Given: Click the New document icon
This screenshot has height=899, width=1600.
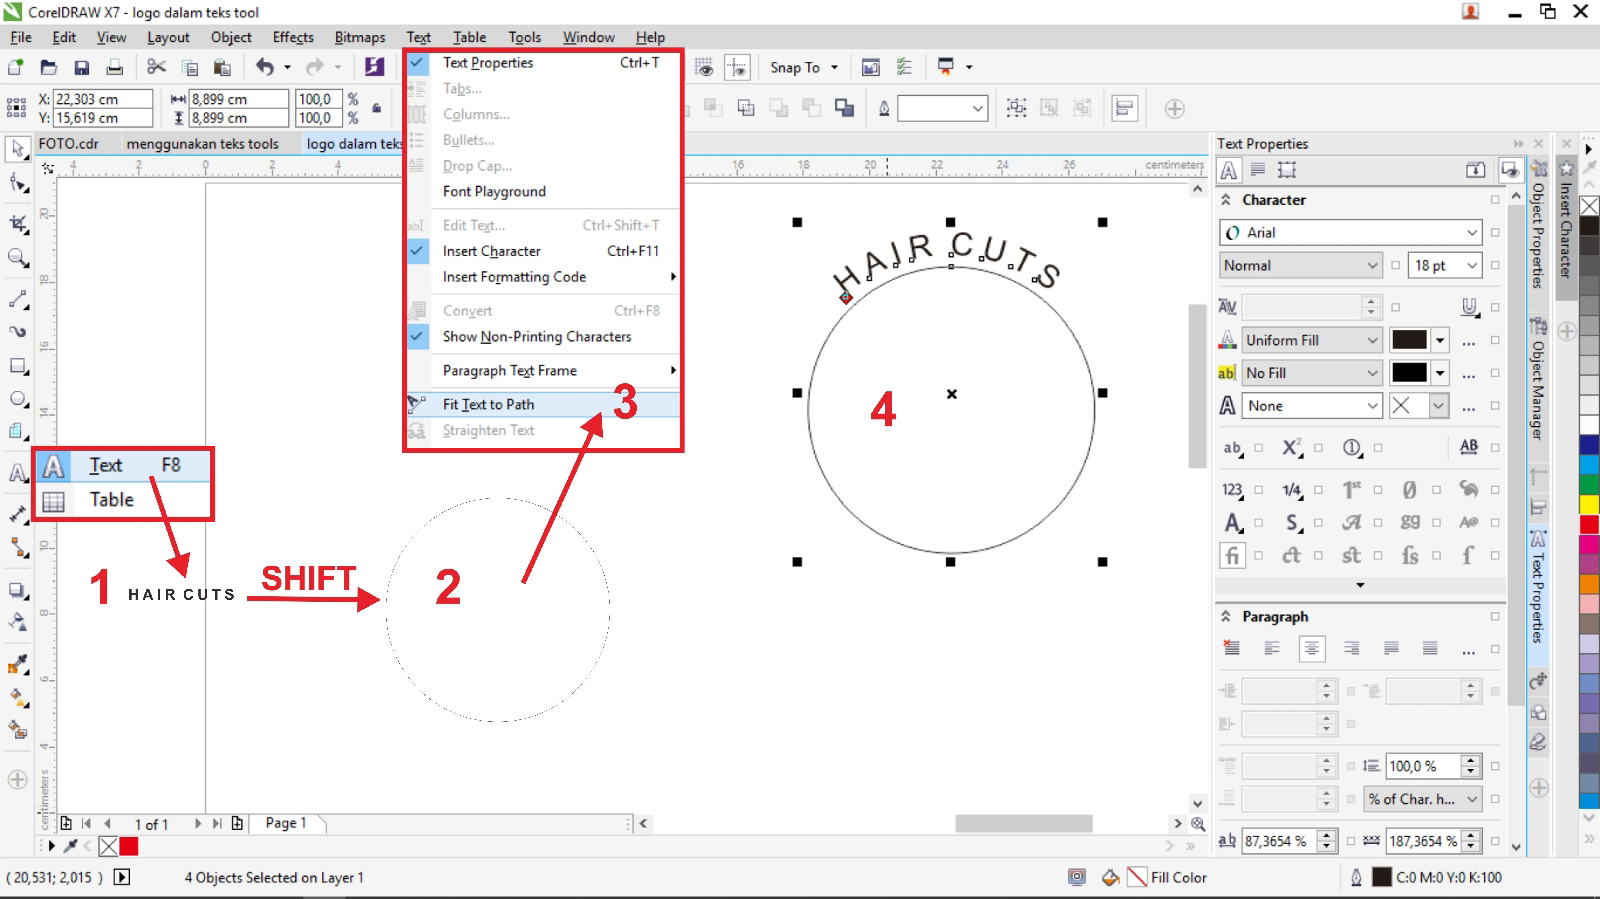Looking at the screenshot, I should pyautogui.click(x=16, y=67).
